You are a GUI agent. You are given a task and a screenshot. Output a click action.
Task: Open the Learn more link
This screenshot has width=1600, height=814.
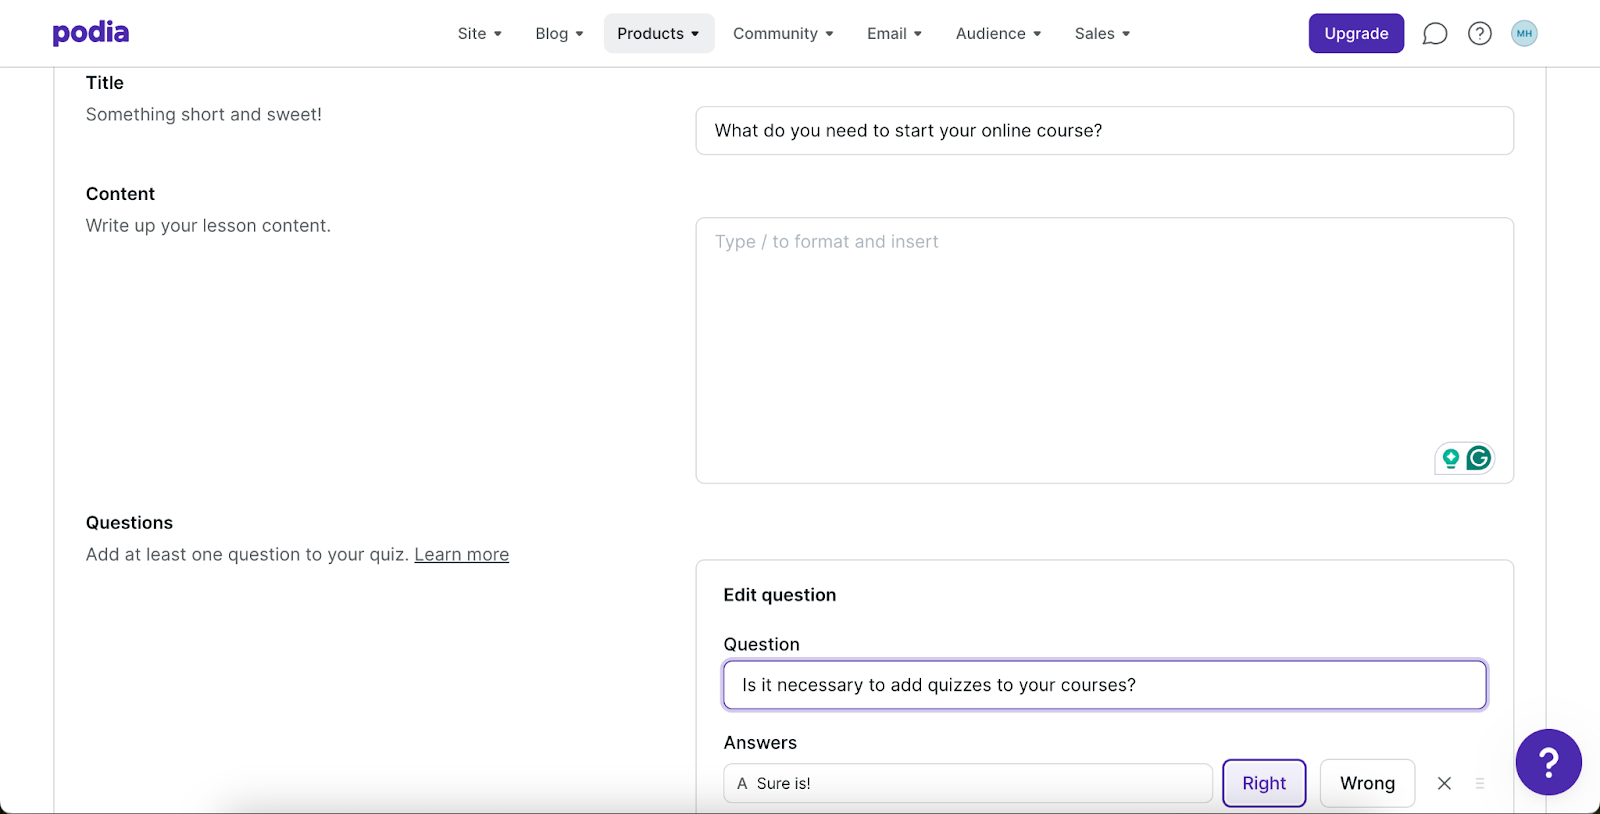coord(462,555)
